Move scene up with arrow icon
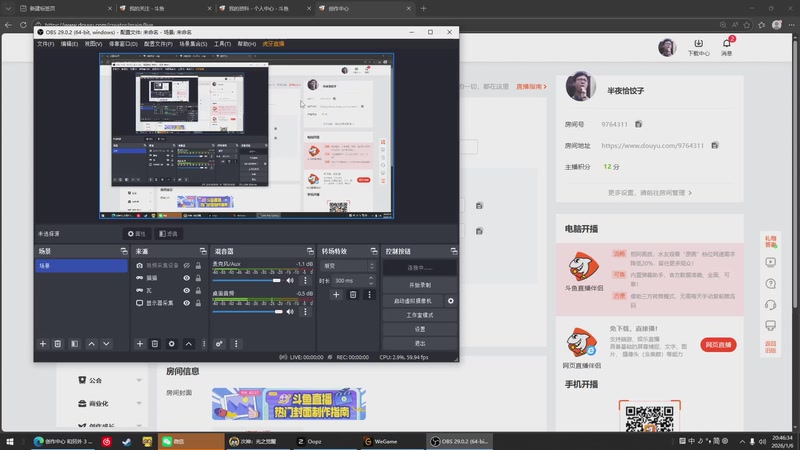The height and width of the screenshot is (450, 800). (91, 344)
